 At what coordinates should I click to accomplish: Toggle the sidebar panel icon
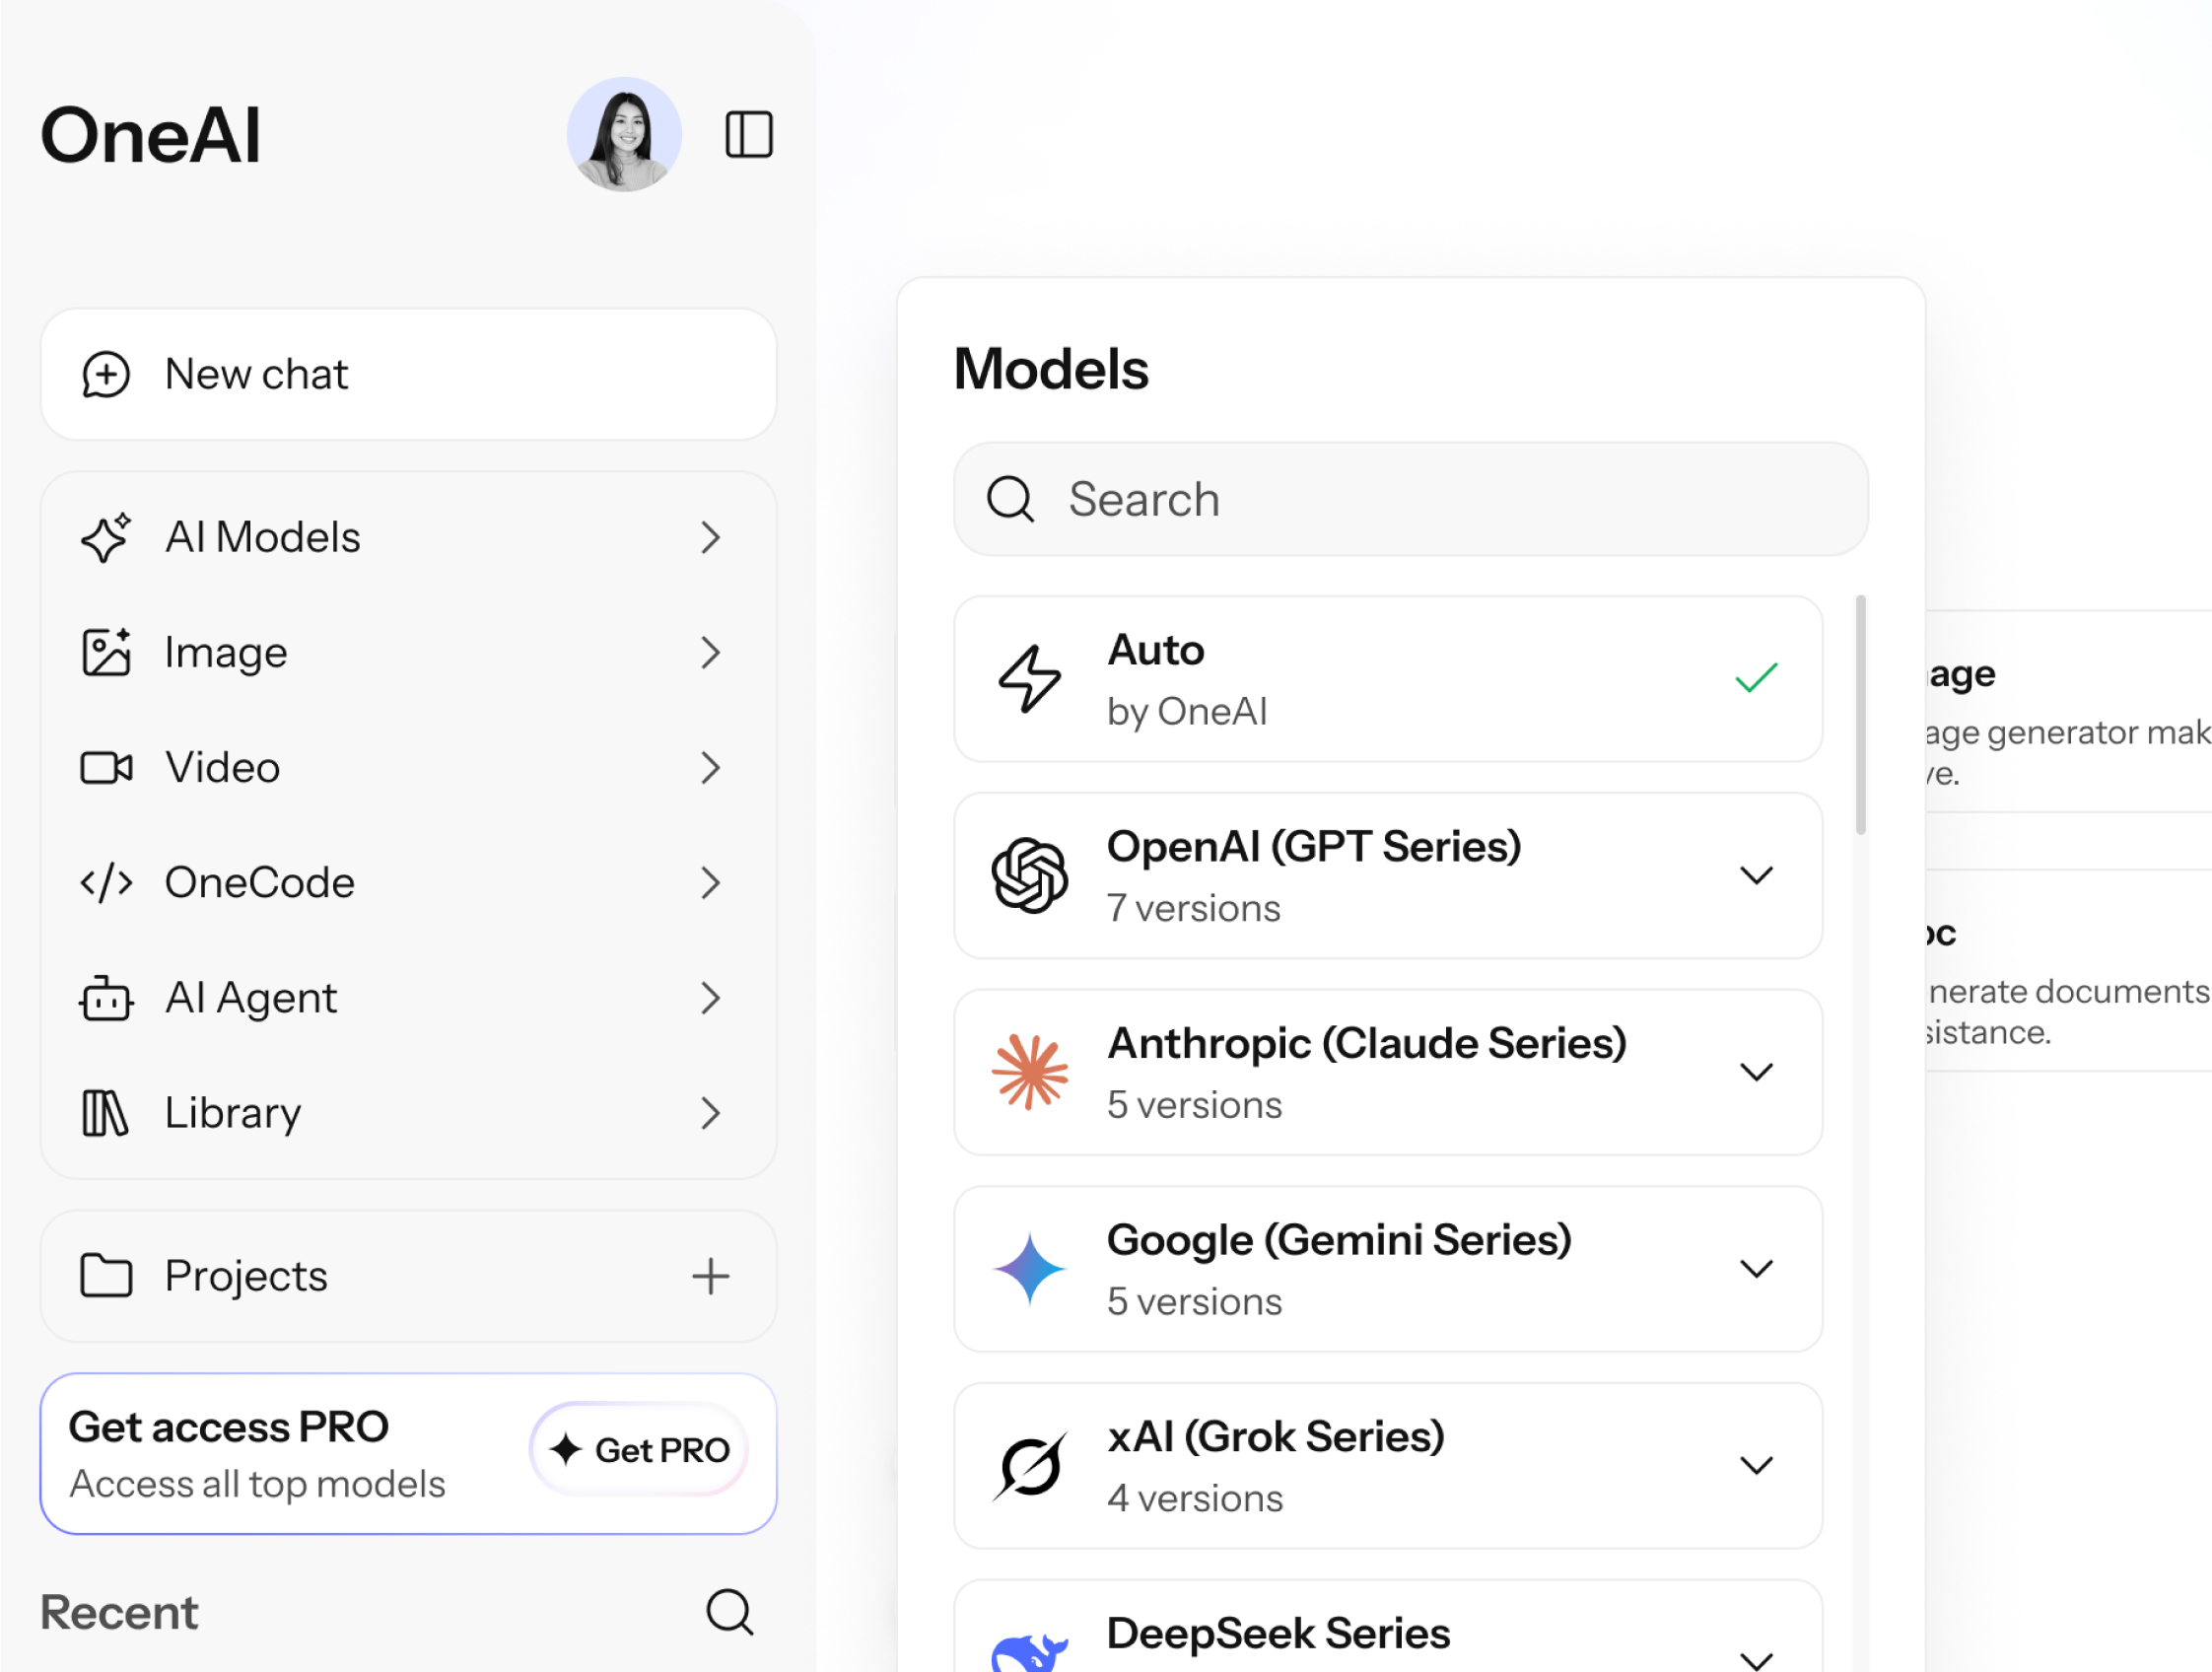(x=748, y=135)
